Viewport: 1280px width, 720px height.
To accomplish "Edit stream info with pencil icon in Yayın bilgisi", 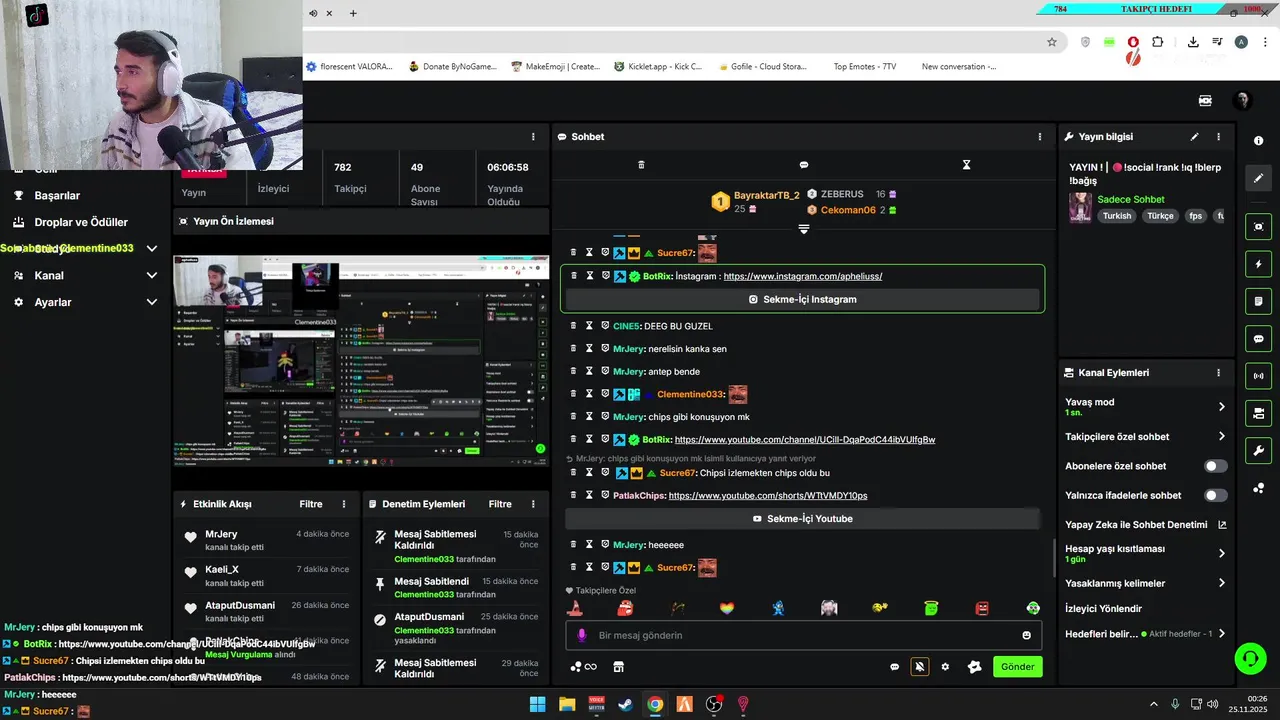I will [1194, 137].
